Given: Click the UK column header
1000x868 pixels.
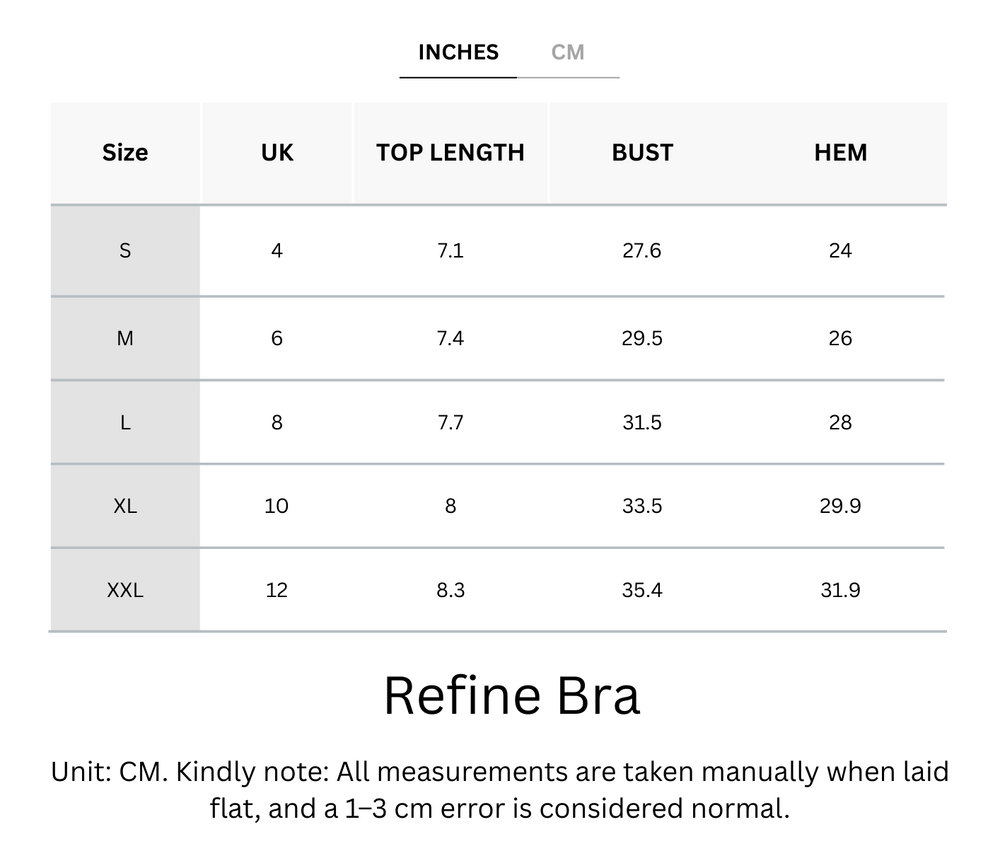Looking at the screenshot, I should [x=277, y=152].
